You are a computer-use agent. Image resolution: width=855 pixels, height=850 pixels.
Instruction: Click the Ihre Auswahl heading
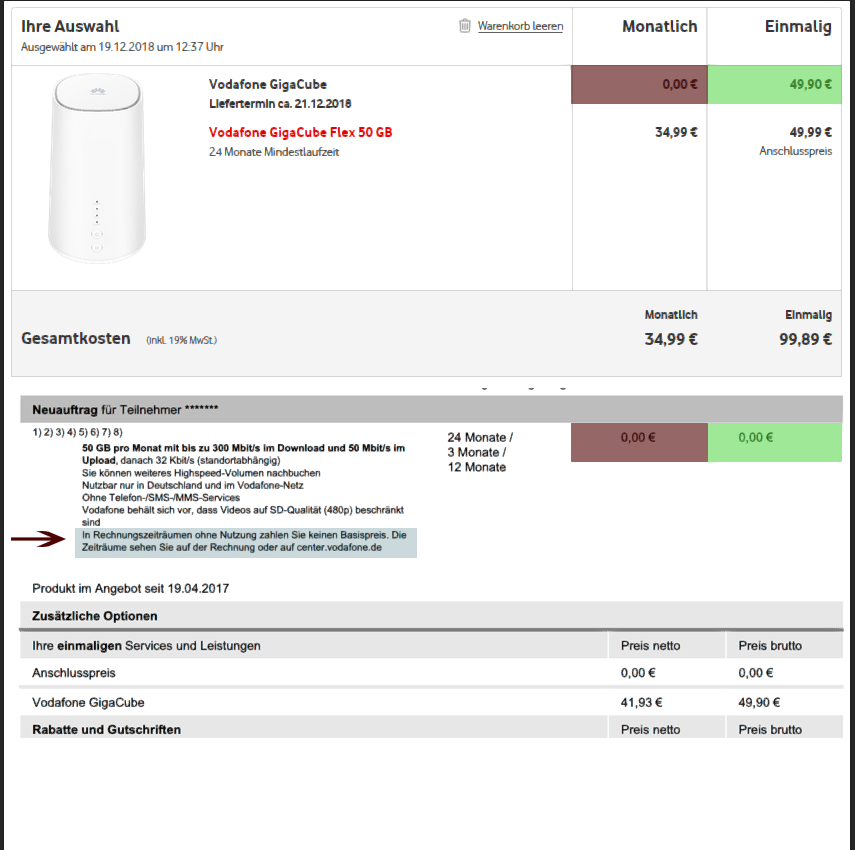click(x=70, y=26)
